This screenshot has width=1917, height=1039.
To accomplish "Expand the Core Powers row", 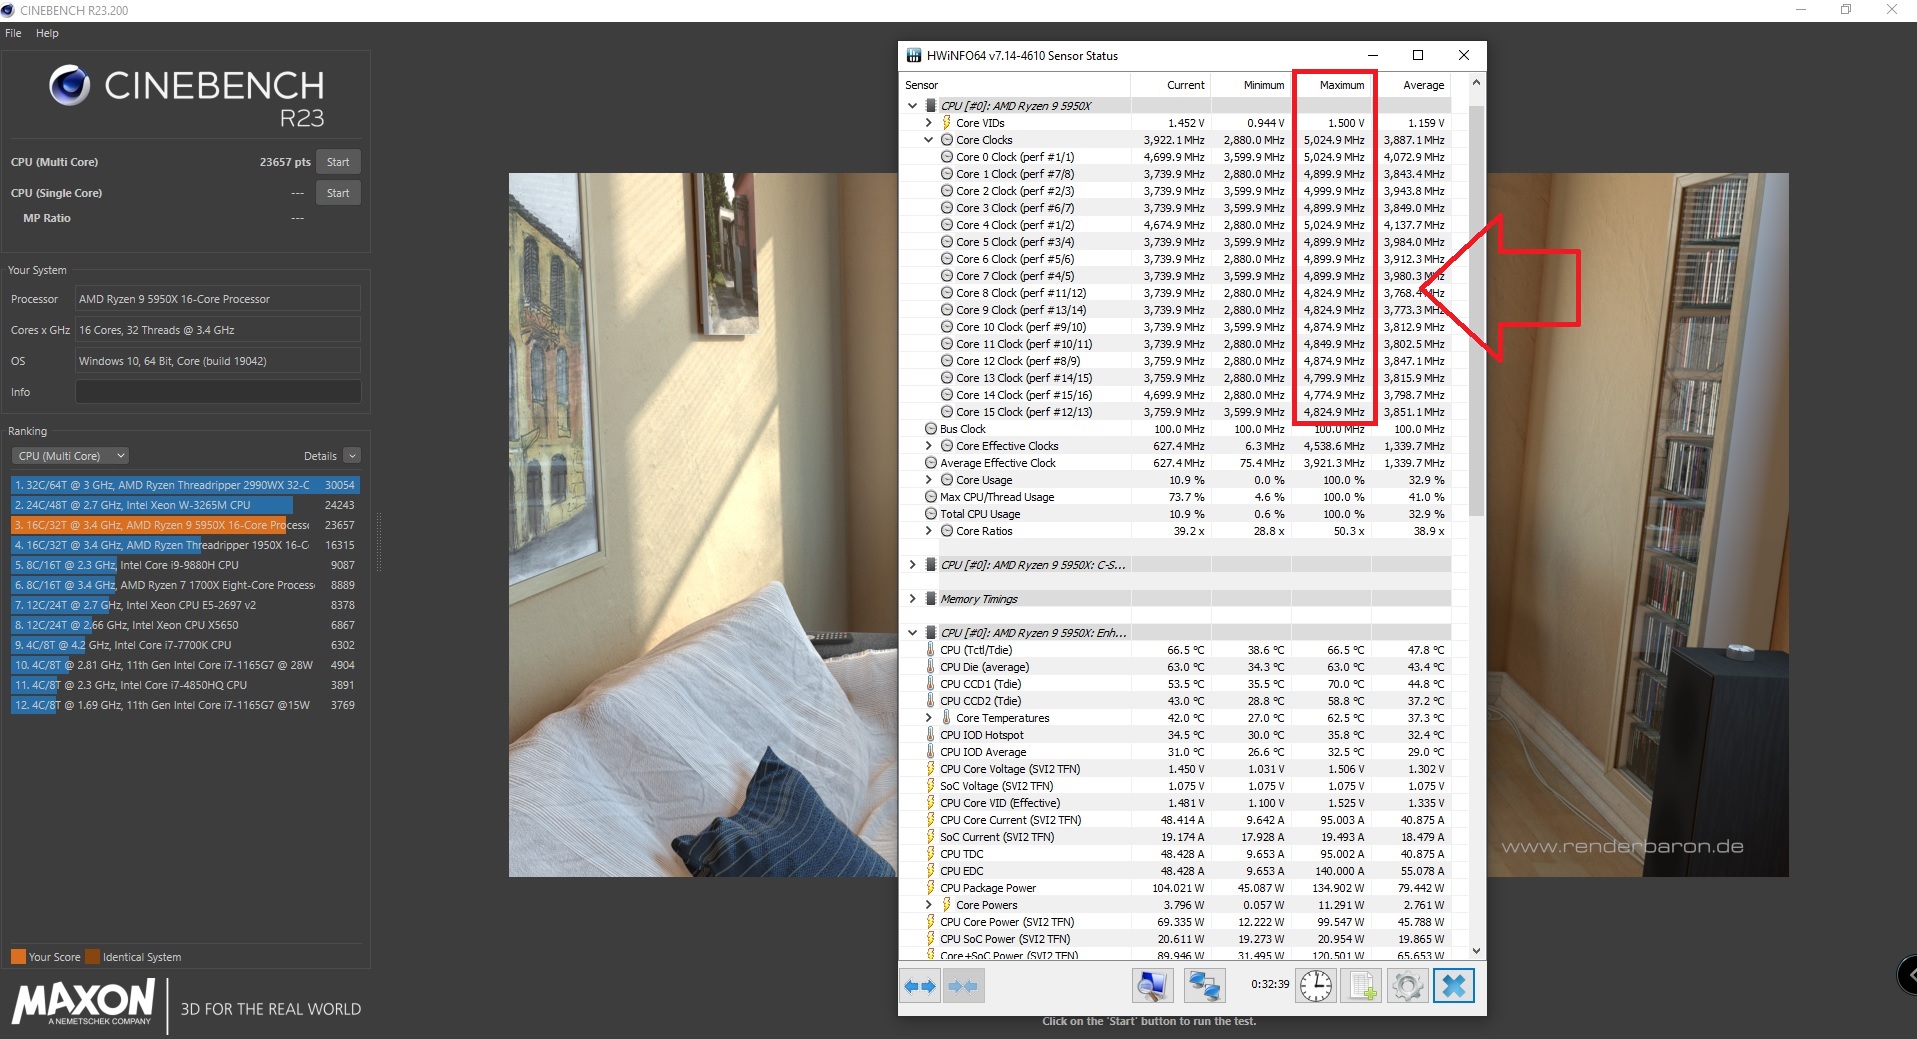I will pos(928,905).
